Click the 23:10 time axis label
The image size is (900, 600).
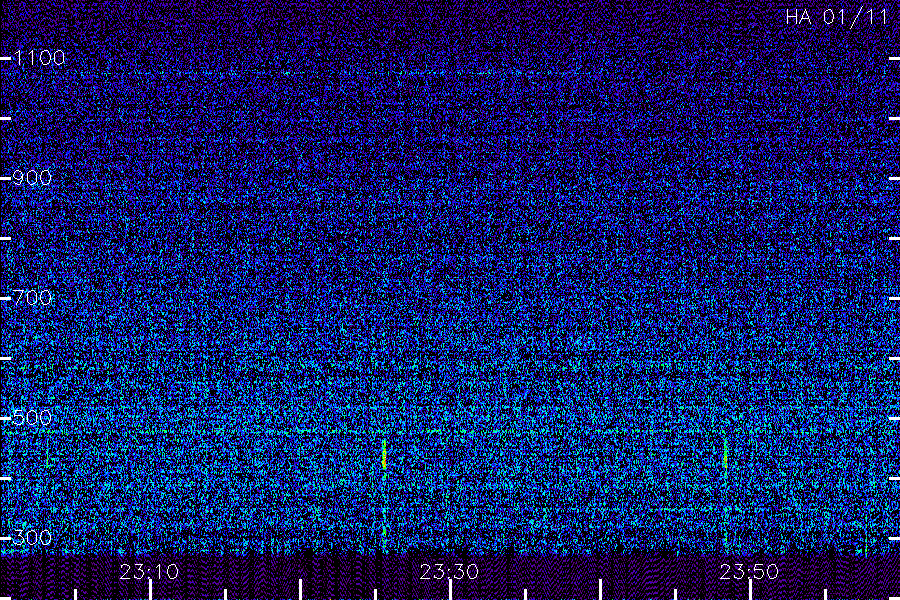click(x=149, y=572)
